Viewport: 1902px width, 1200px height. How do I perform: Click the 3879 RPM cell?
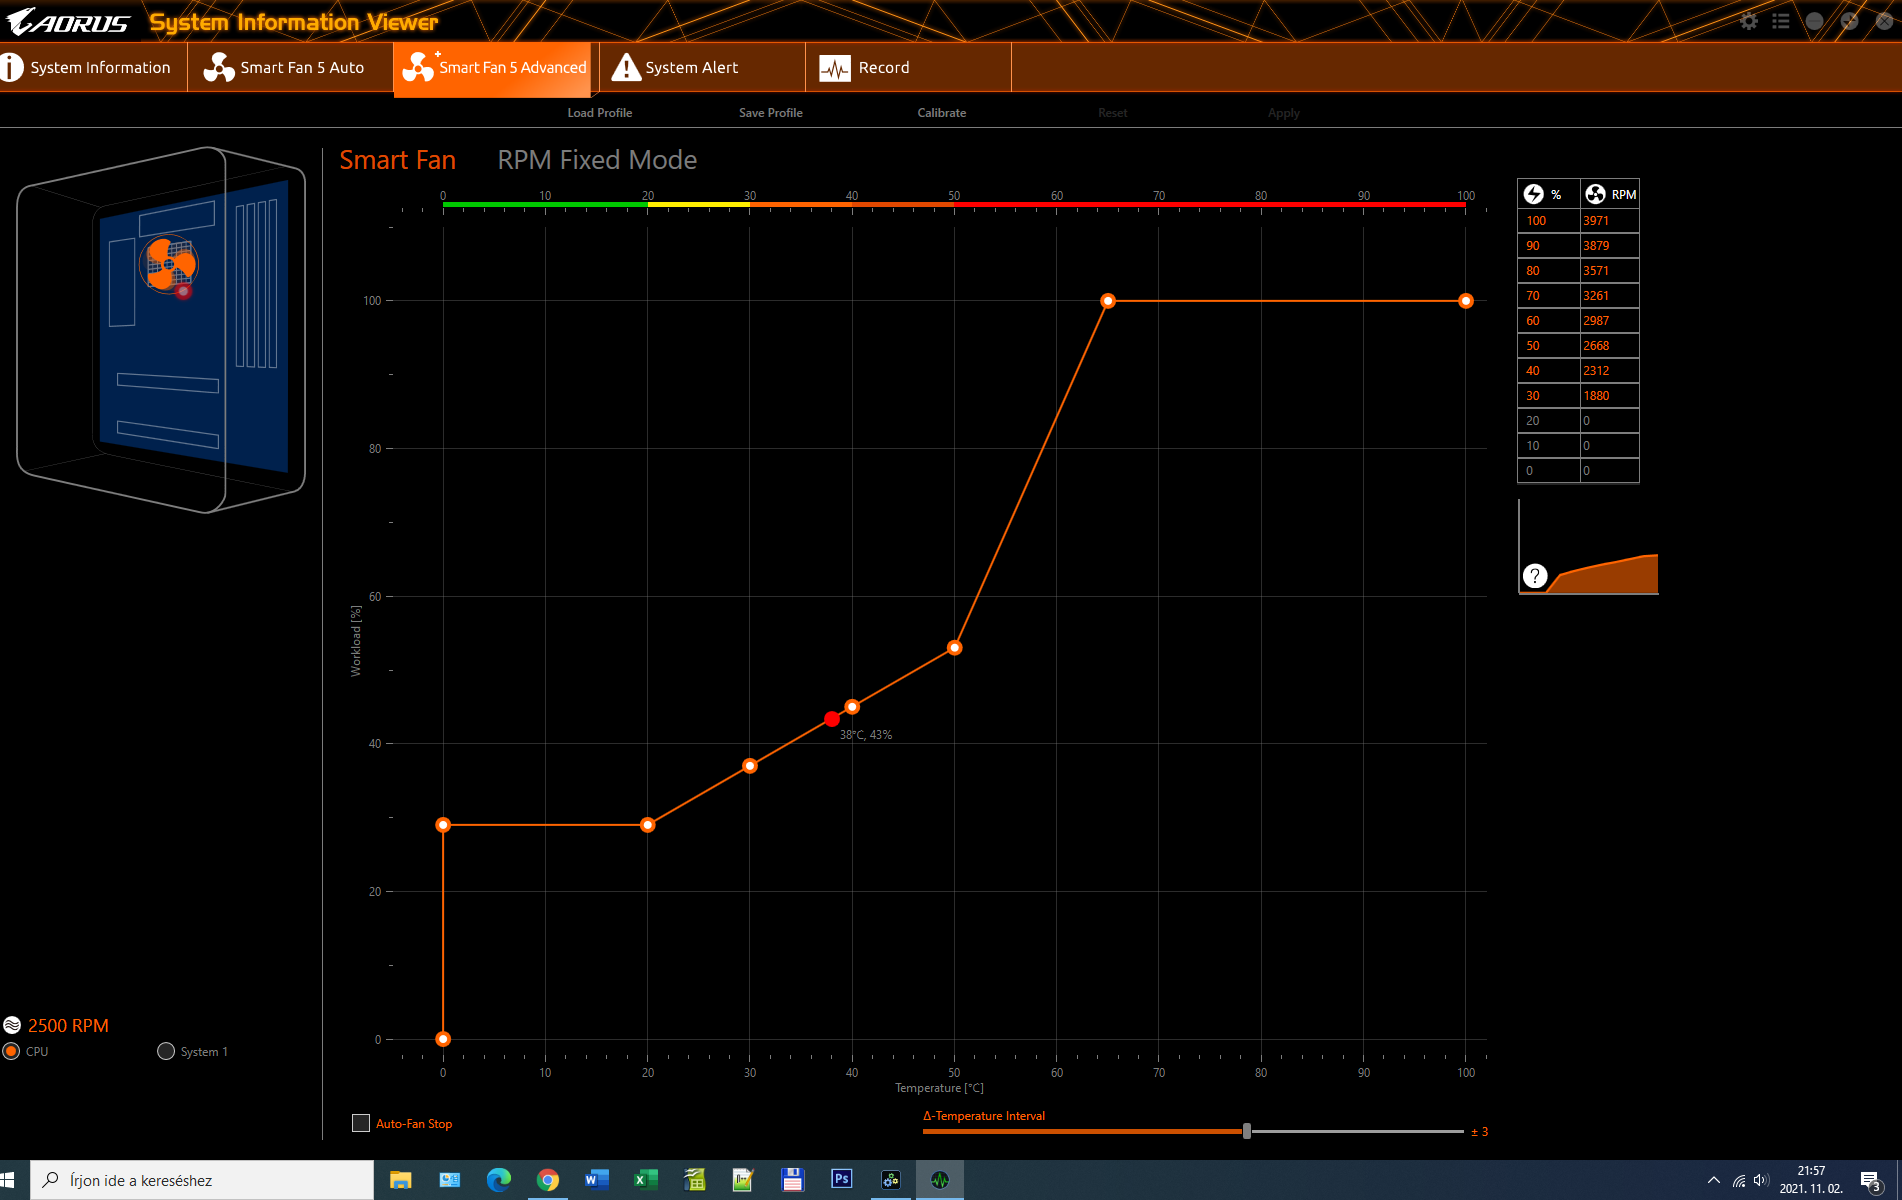click(1609, 245)
